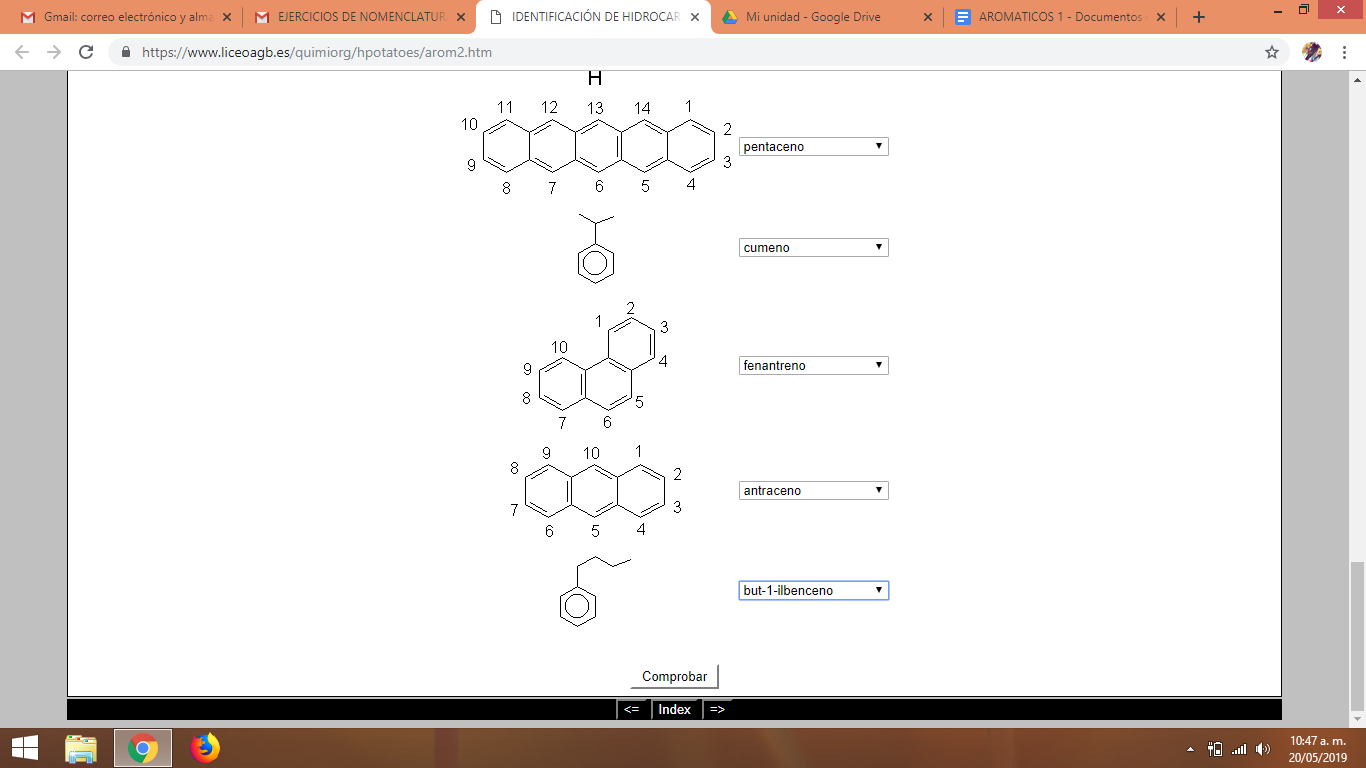
Task: Show hidden system tray icons
Action: coord(1190,749)
